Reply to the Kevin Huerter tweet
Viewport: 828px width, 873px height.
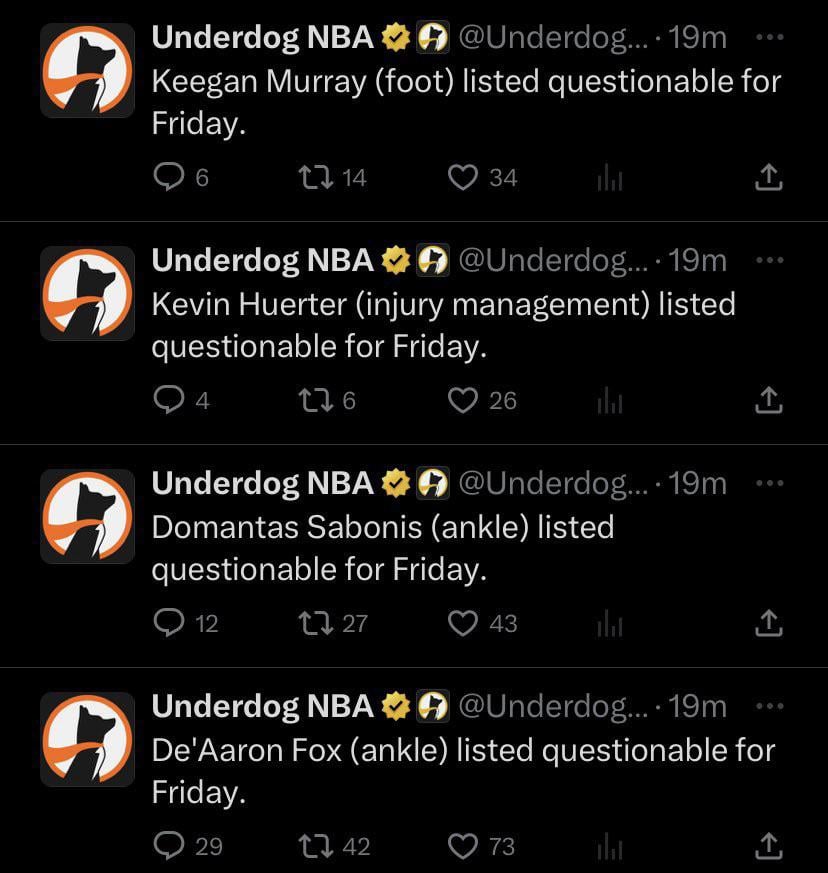click(x=166, y=400)
